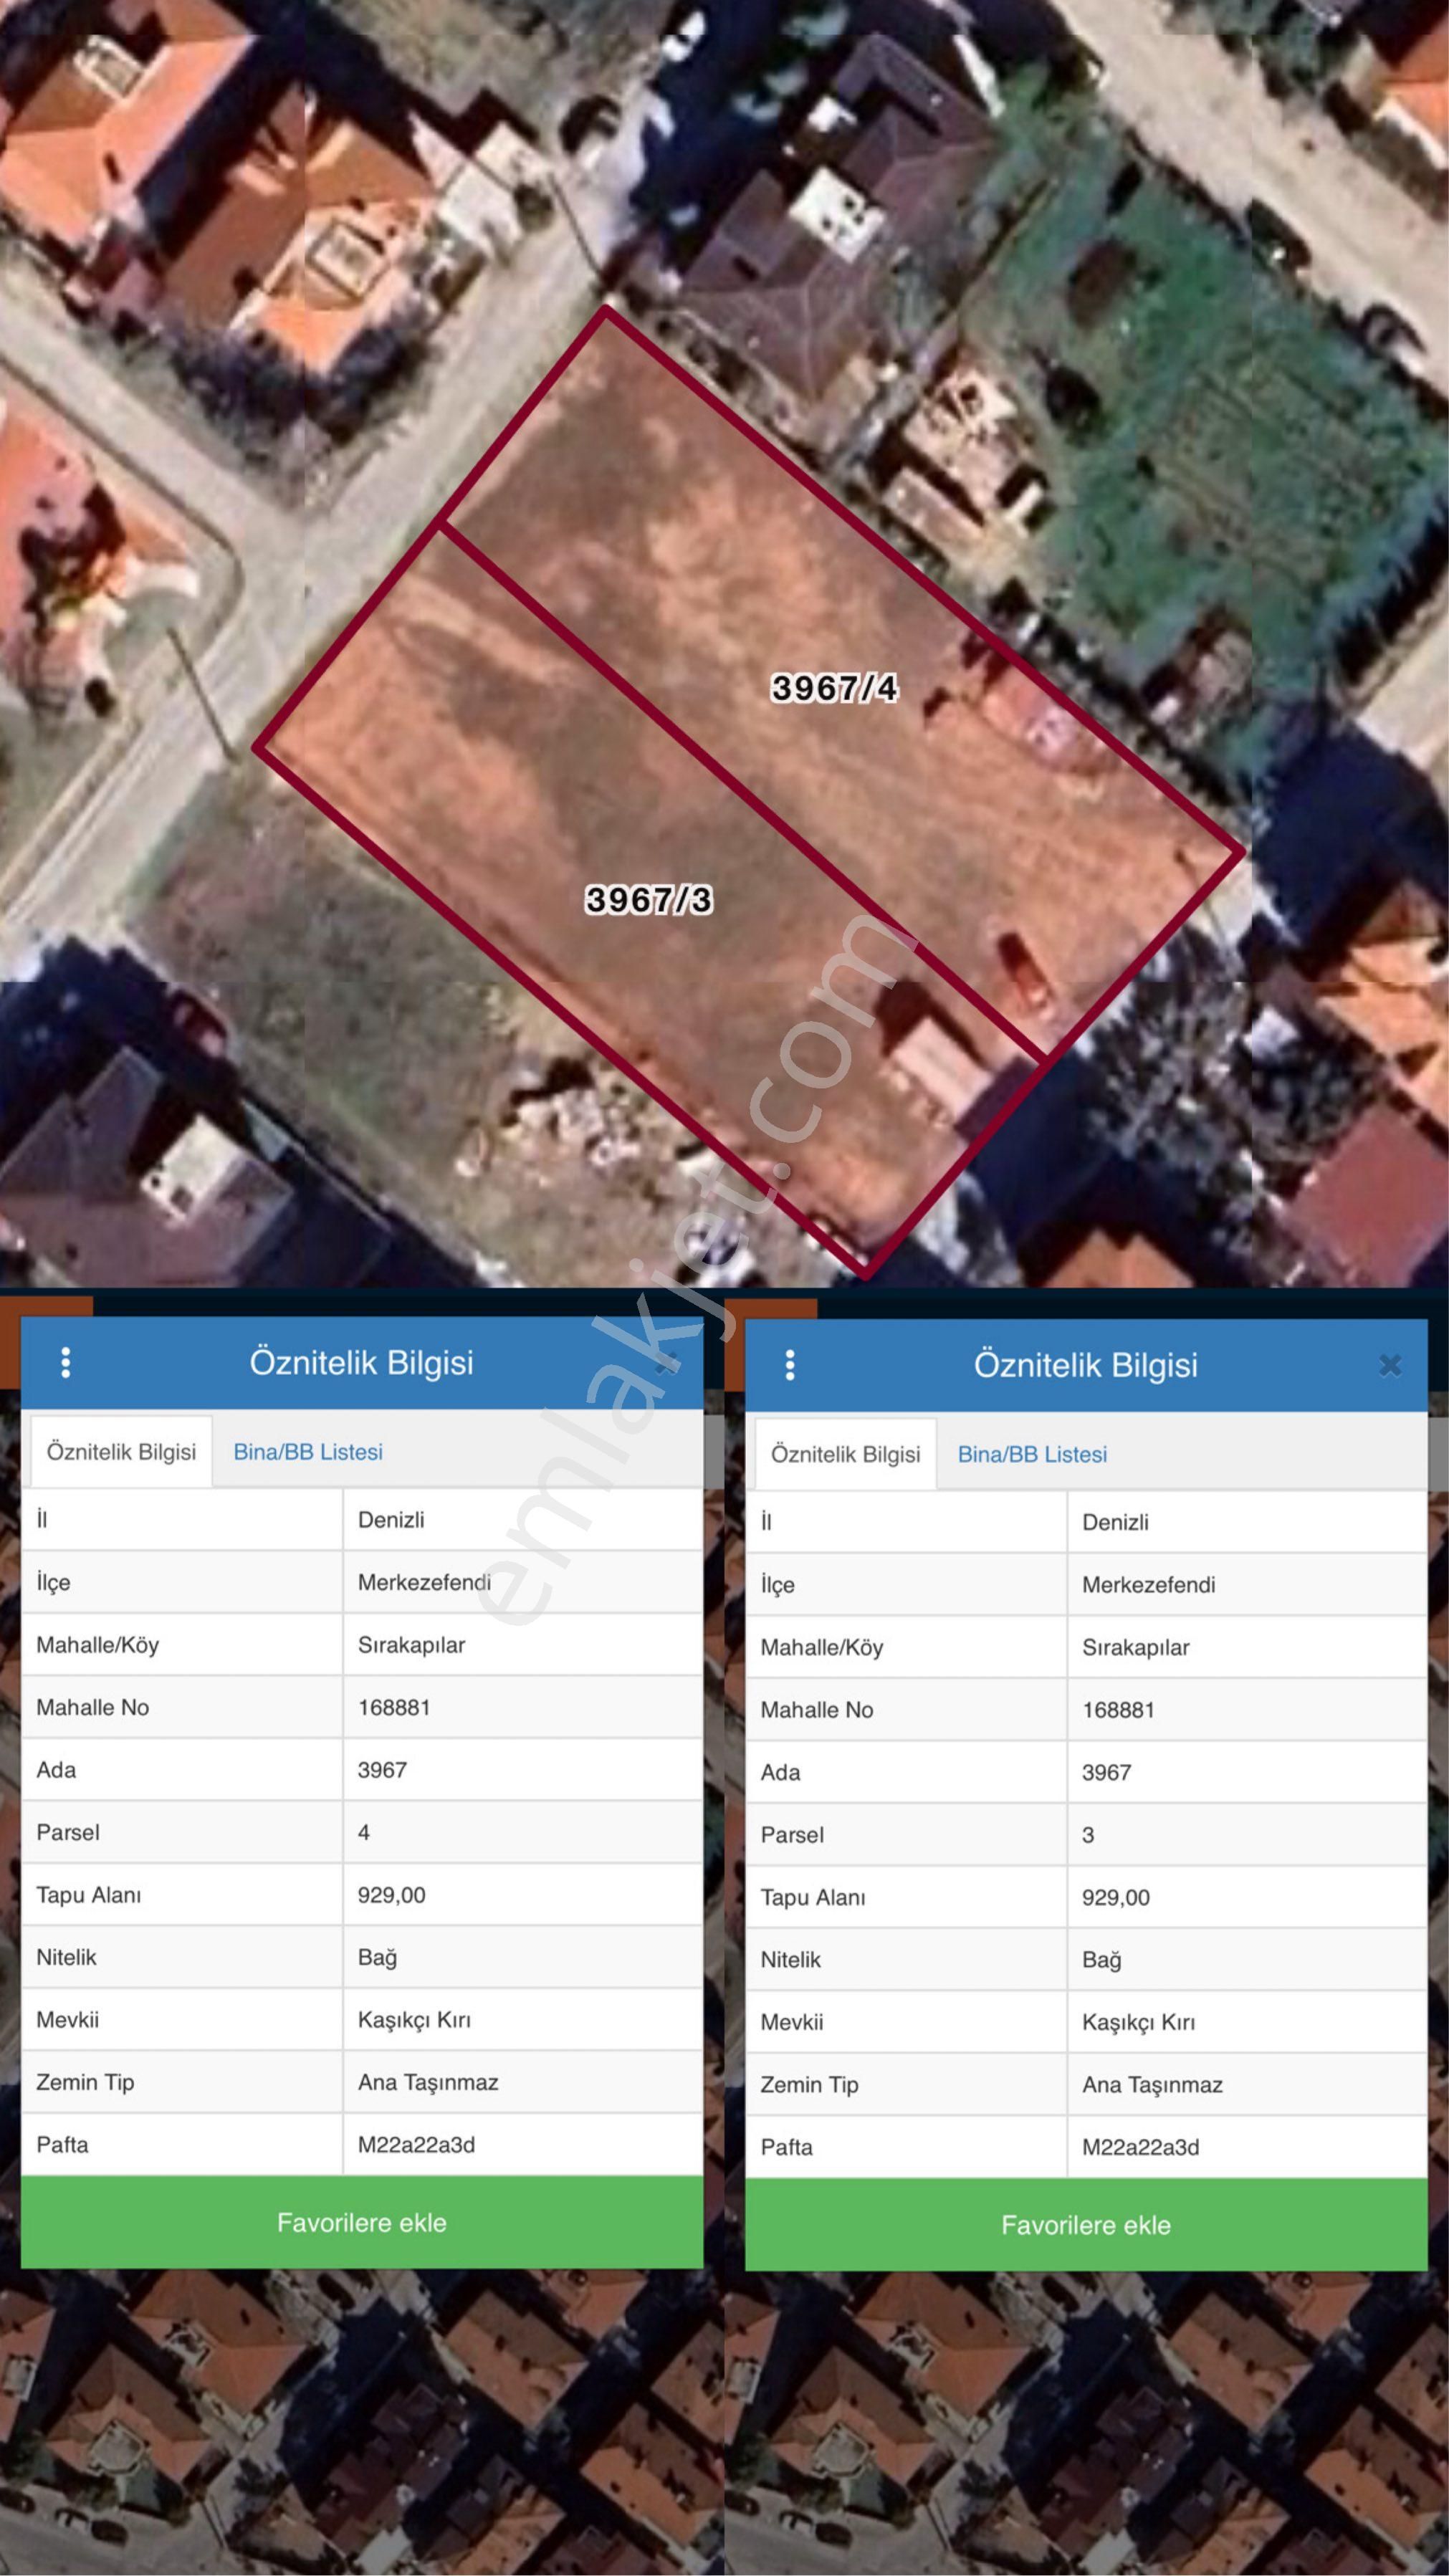Click Tapu Alanı 929,00 in the right panel
The height and width of the screenshot is (2576, 1449).
point(1116,1898)
